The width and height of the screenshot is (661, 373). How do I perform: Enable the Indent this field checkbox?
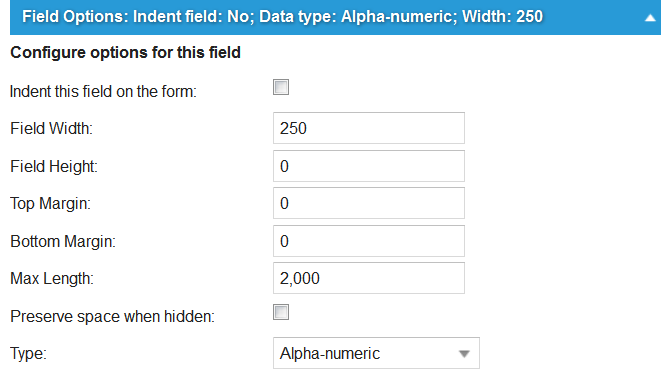[281, 87]
